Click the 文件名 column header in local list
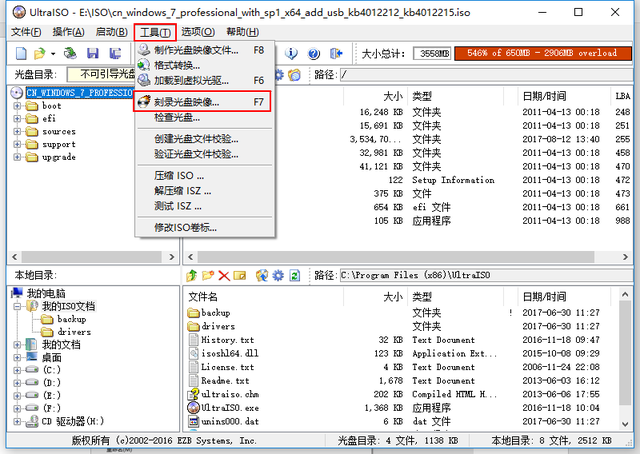The image size is (640, 454). pyautogui.click(x=264, y=296)
